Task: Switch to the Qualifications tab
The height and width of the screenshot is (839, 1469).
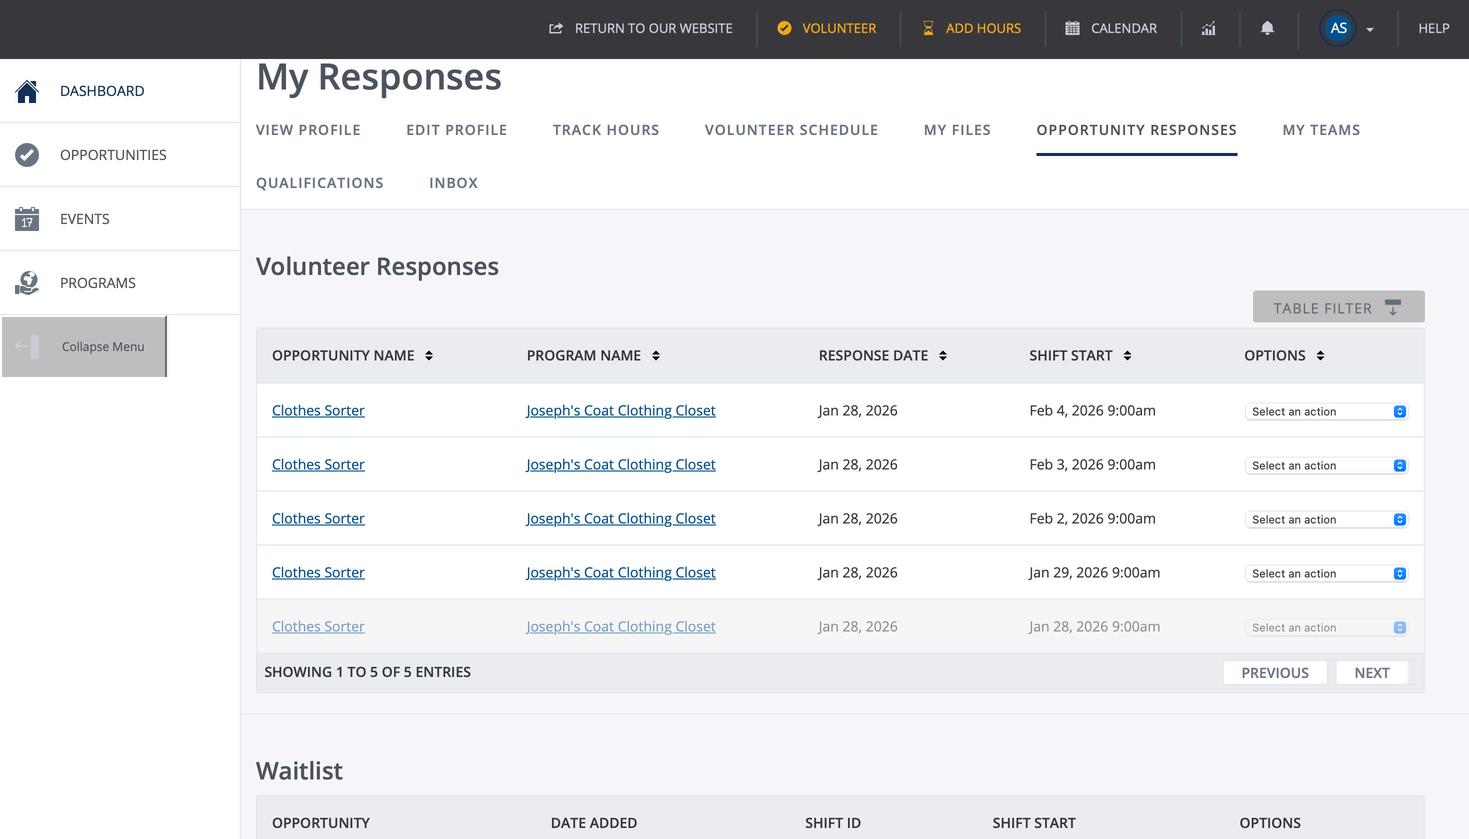Action: point(320,183)
